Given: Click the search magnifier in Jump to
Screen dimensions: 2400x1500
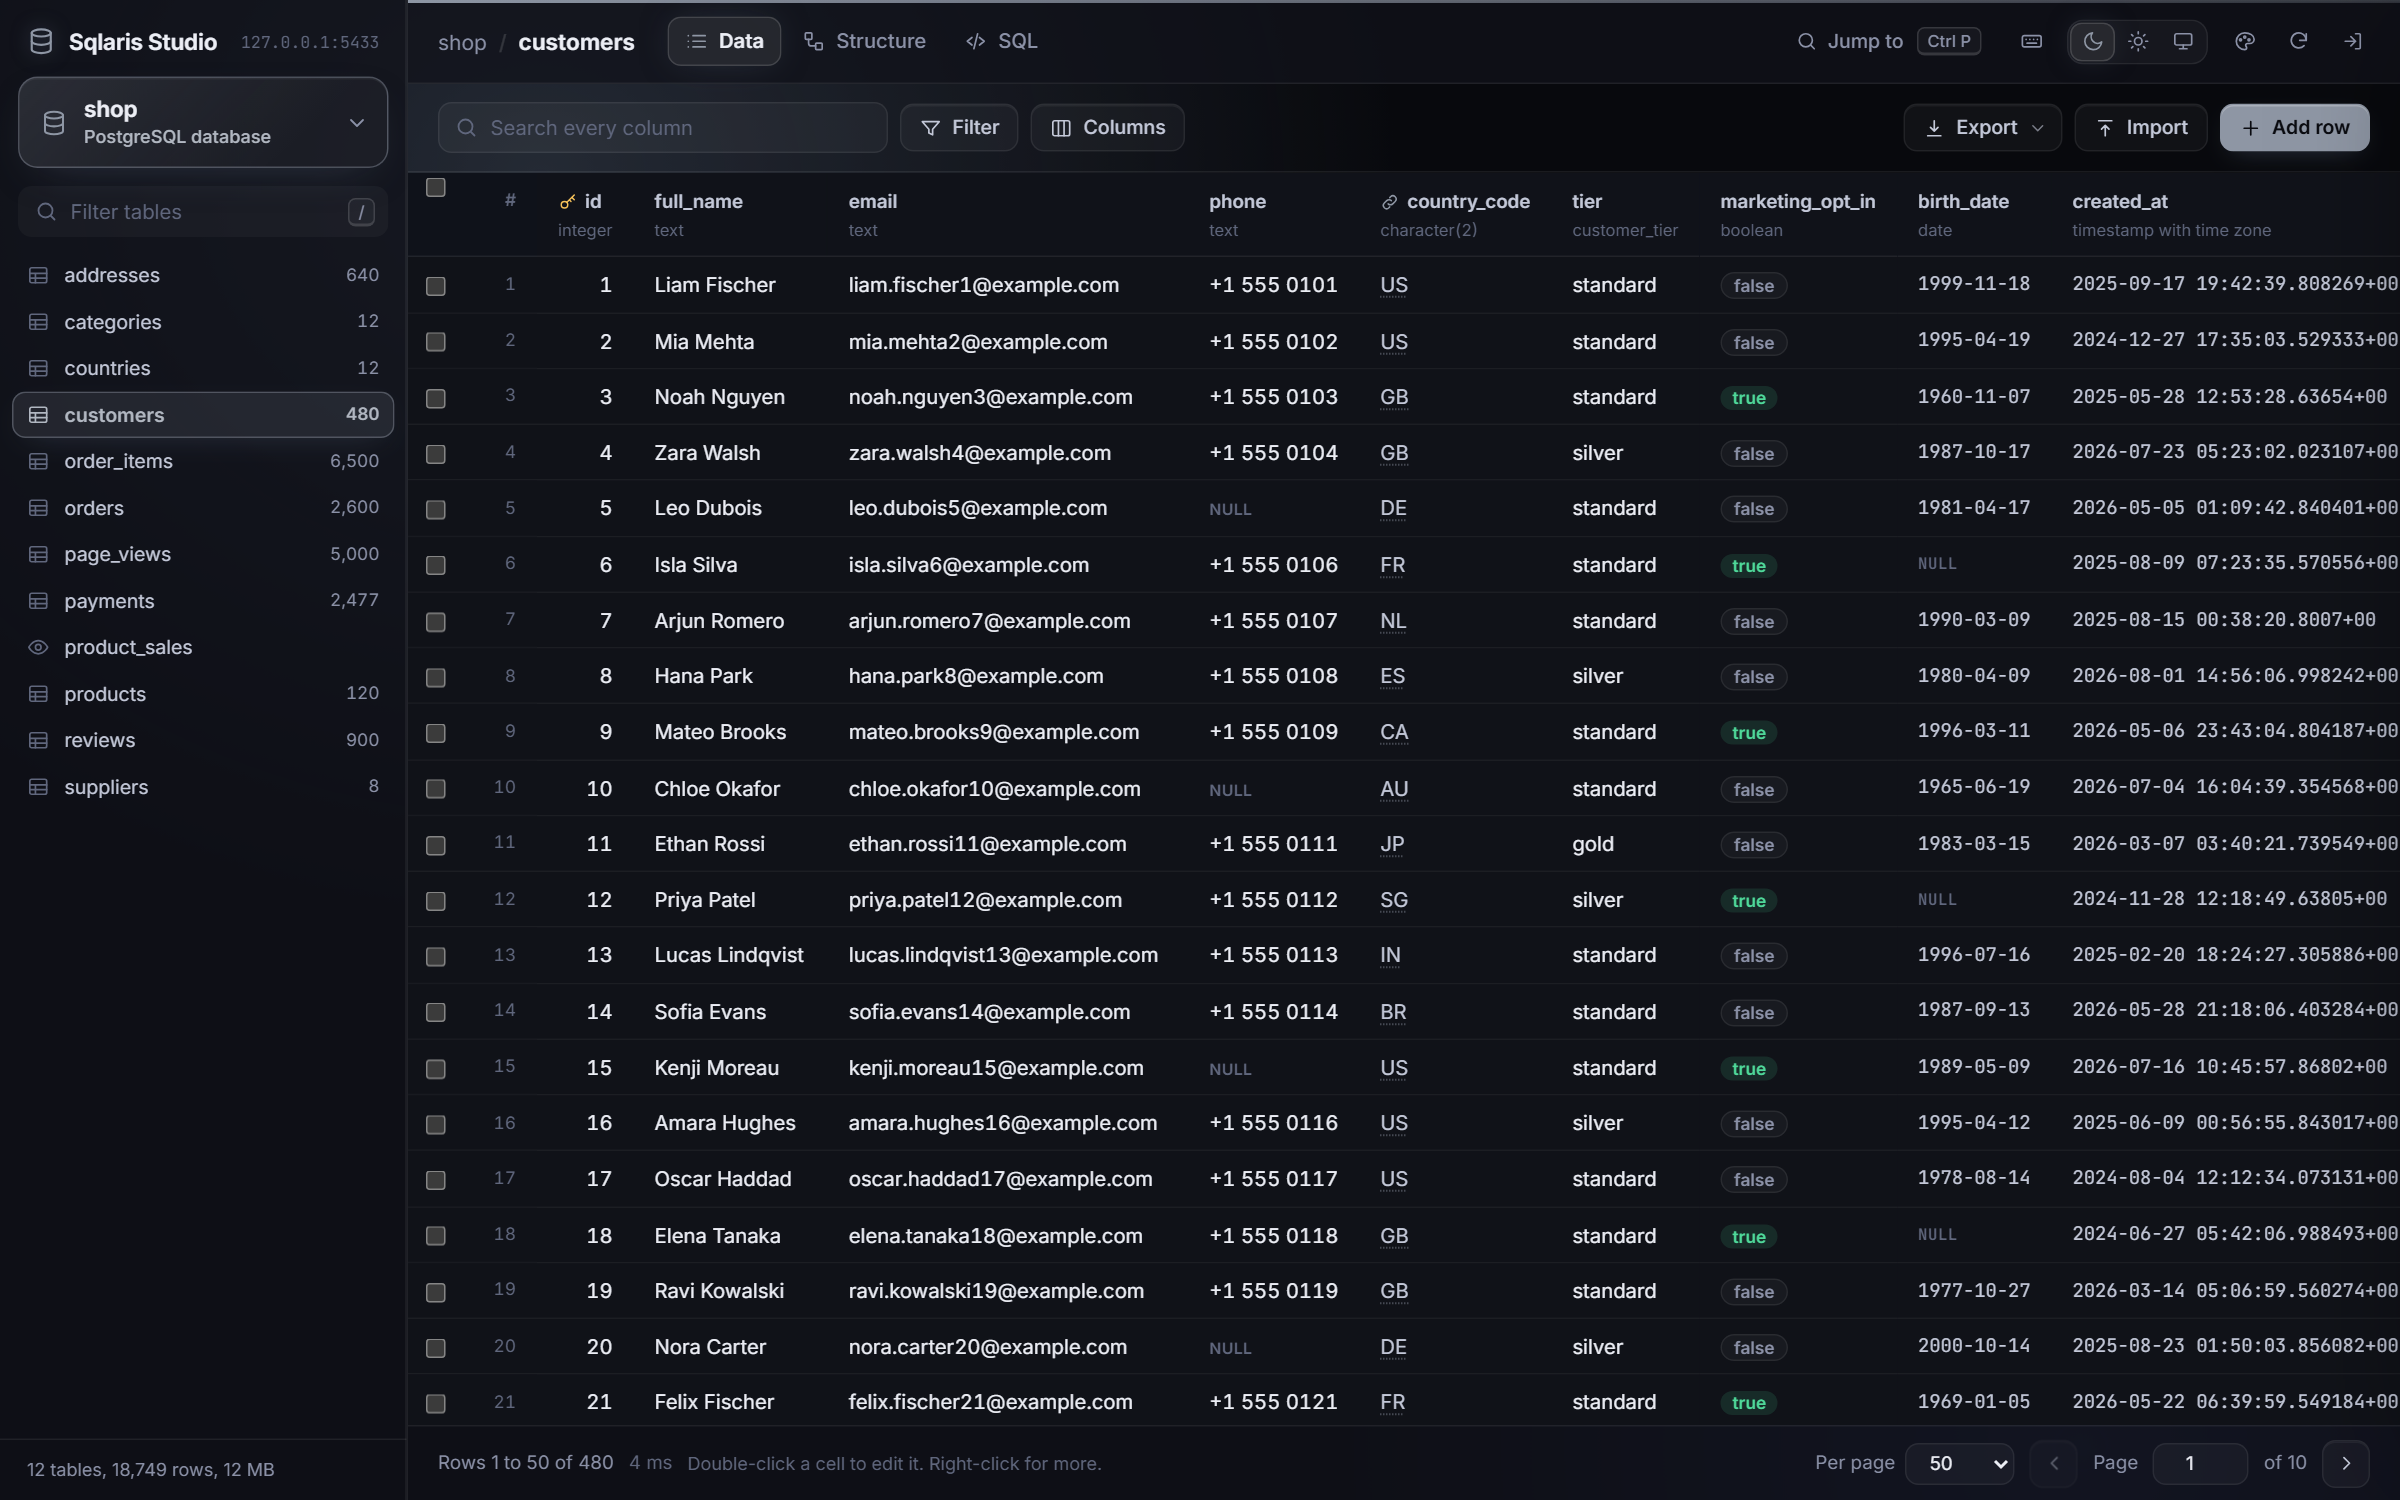Looking at the screenshot, I should point(1806,41).
